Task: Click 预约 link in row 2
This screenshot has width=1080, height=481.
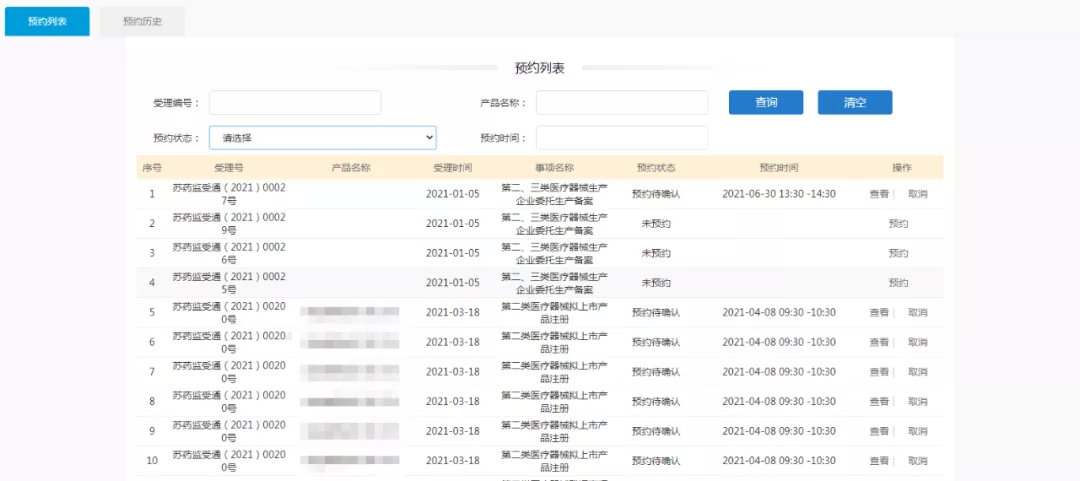Action: pos(898,224)
